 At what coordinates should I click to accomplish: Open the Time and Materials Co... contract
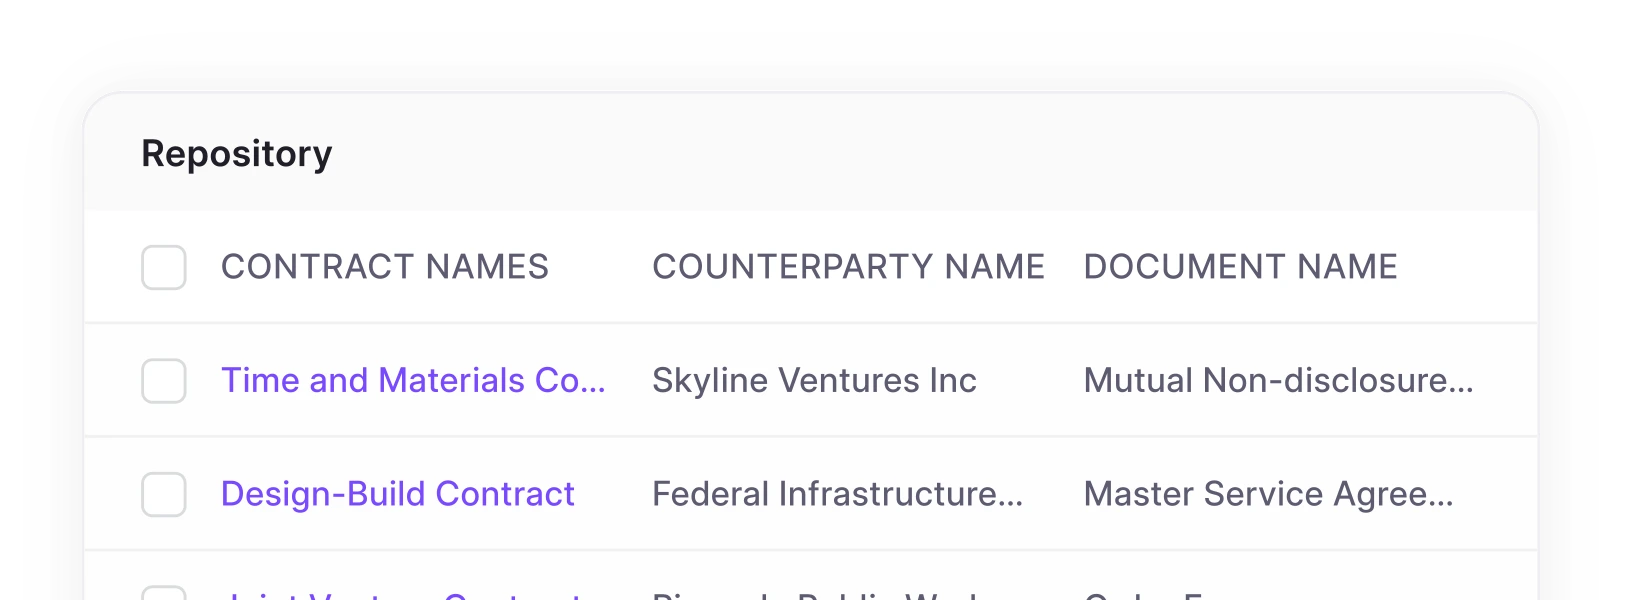413,381
